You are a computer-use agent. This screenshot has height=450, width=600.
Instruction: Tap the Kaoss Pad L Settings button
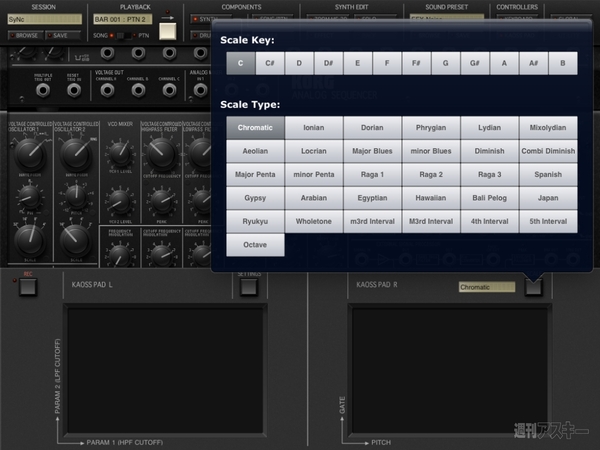click(249, 287)
